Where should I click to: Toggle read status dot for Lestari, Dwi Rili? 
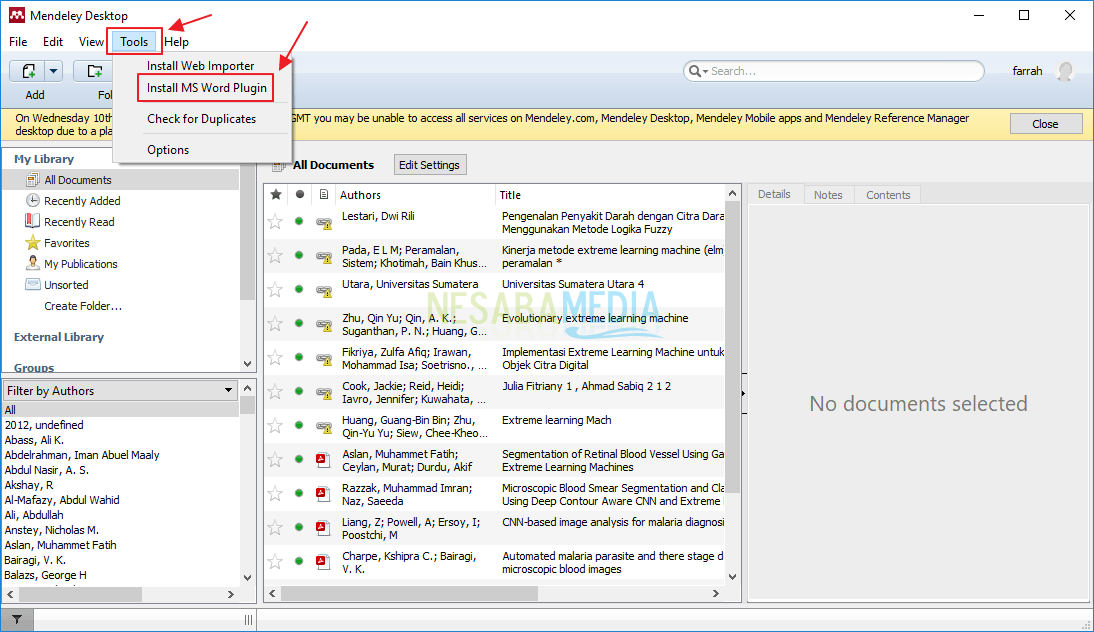pos(299,221)
